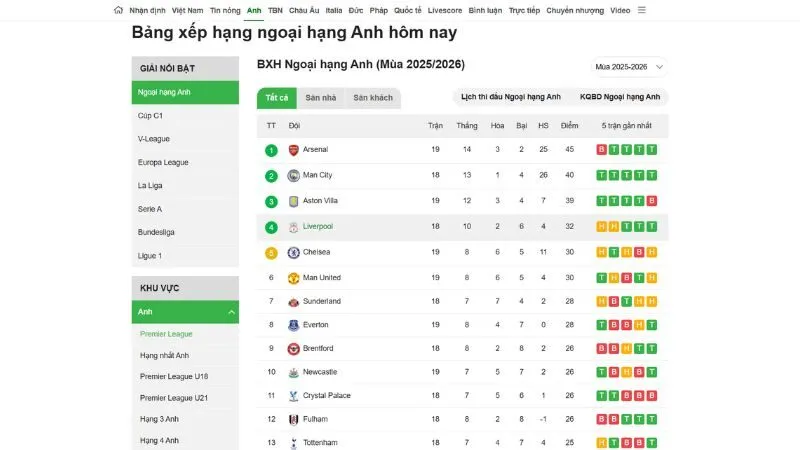The height and width of the screenshot is (450, 800).
Task: Open Chuyển nhượng in the top menu
Action: tap(575, 10)
